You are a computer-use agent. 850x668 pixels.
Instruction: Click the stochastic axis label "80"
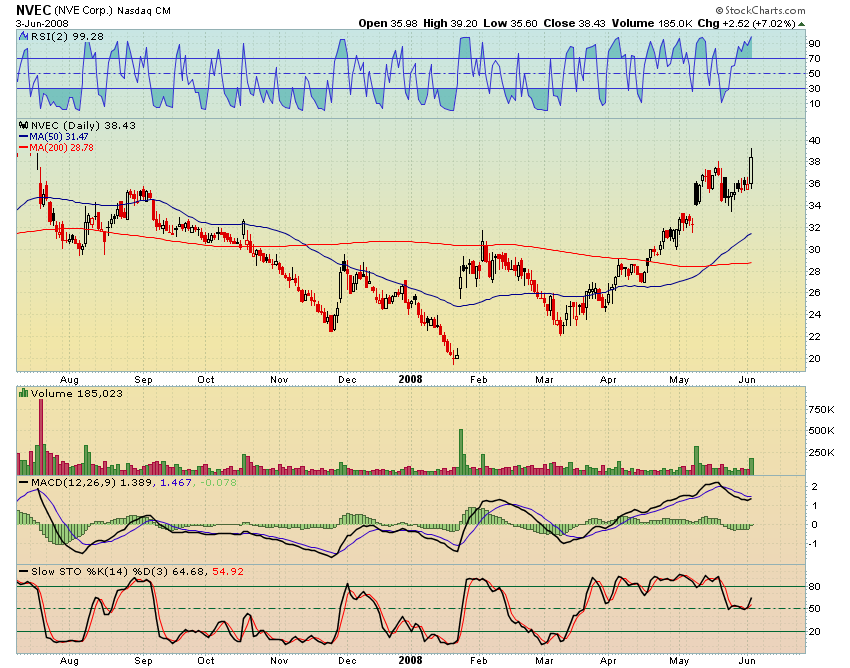pyautogui.click(x=814, y=587)
